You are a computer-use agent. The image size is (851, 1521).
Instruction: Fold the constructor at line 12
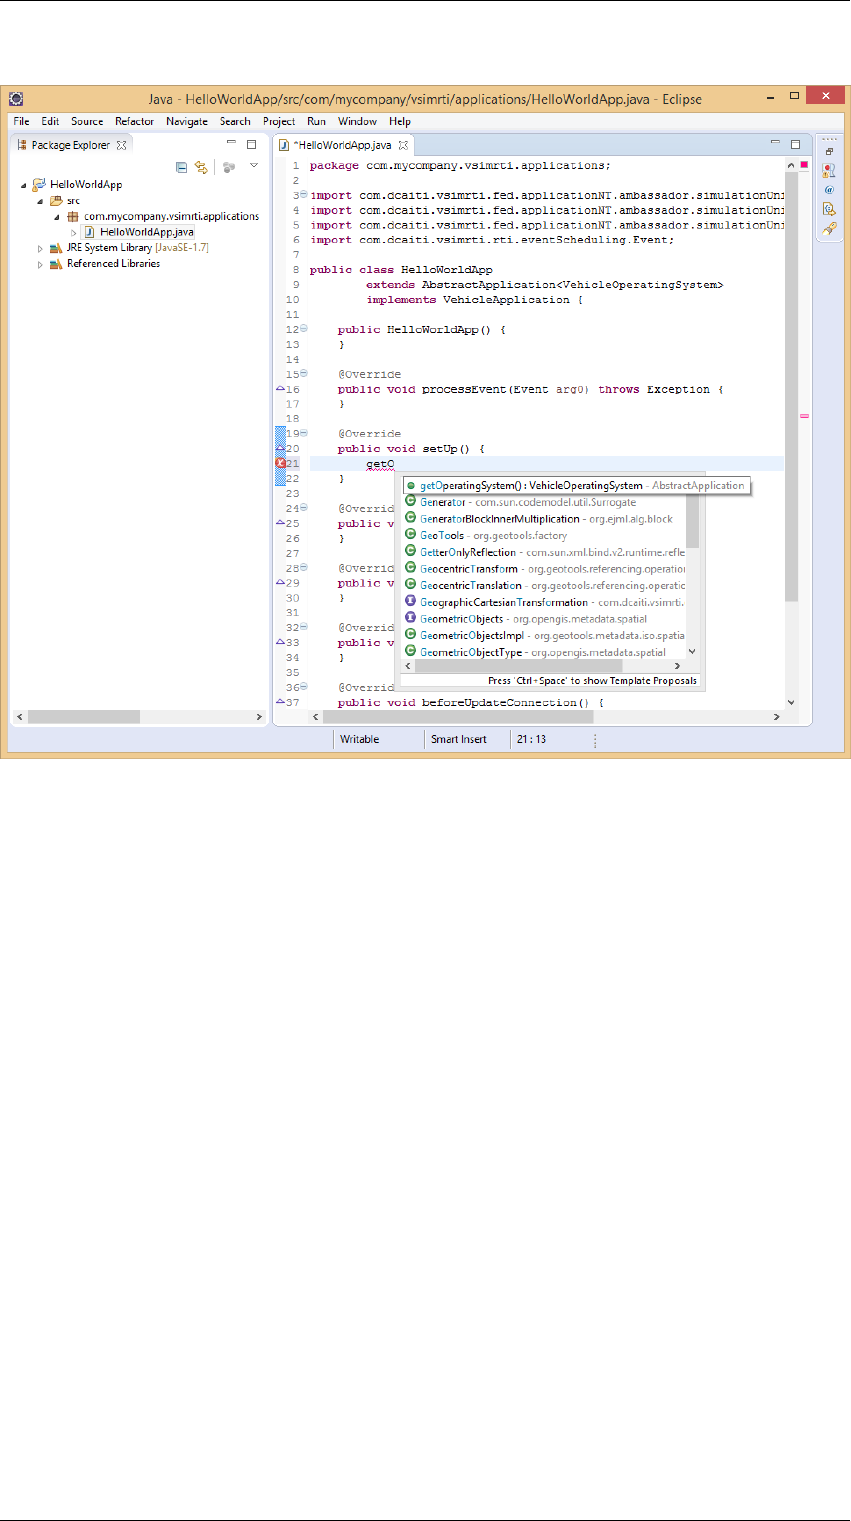303,329
